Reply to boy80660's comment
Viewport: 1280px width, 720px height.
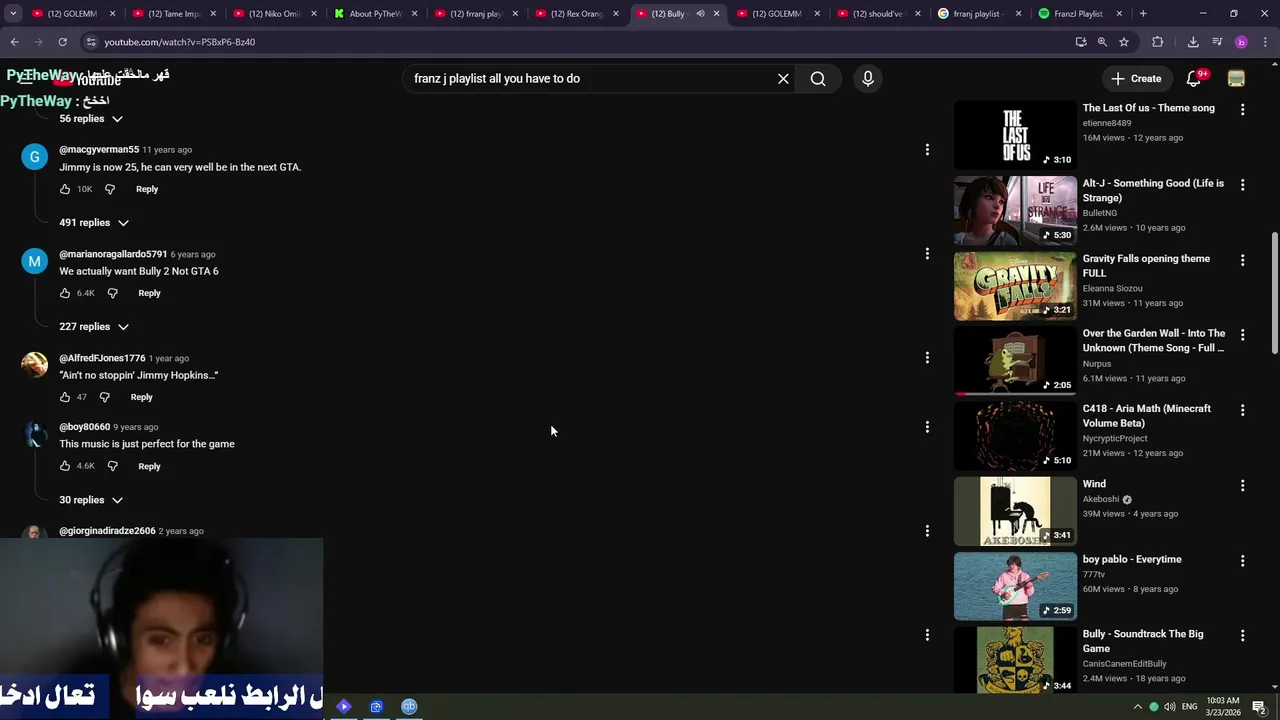click(x=149, y=466)
